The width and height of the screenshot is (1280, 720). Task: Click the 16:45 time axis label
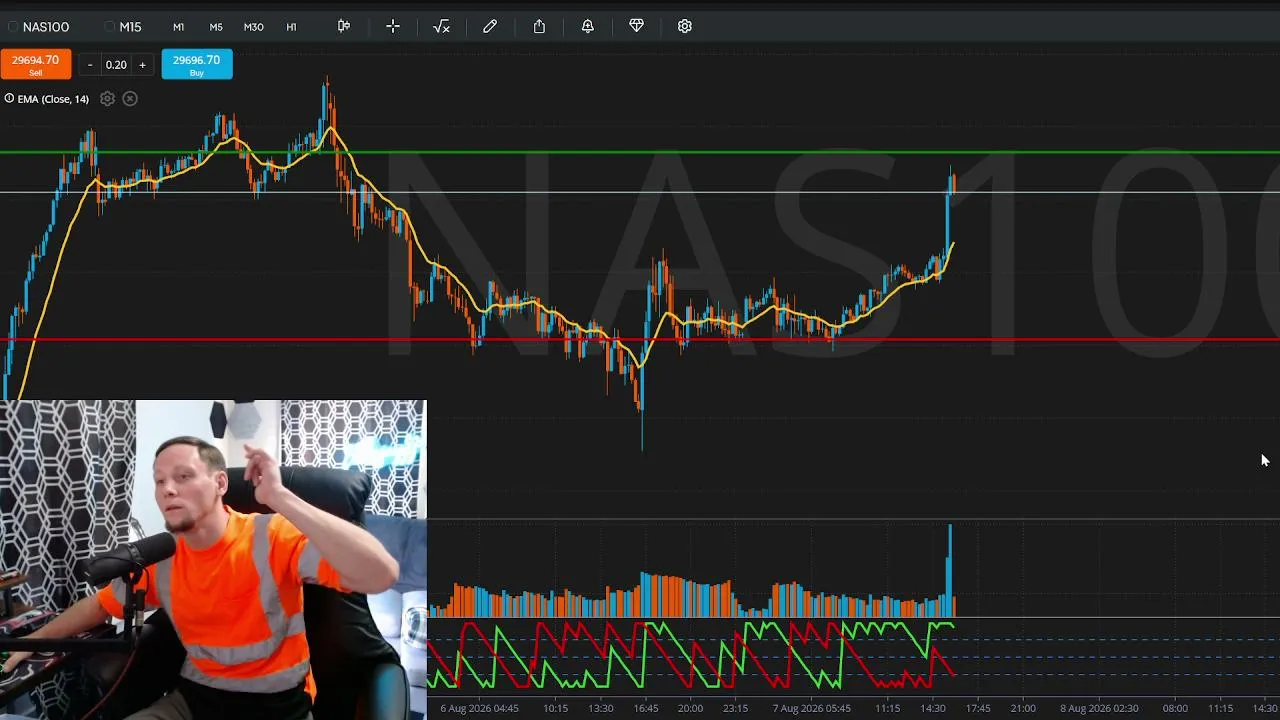pos(646,708)
